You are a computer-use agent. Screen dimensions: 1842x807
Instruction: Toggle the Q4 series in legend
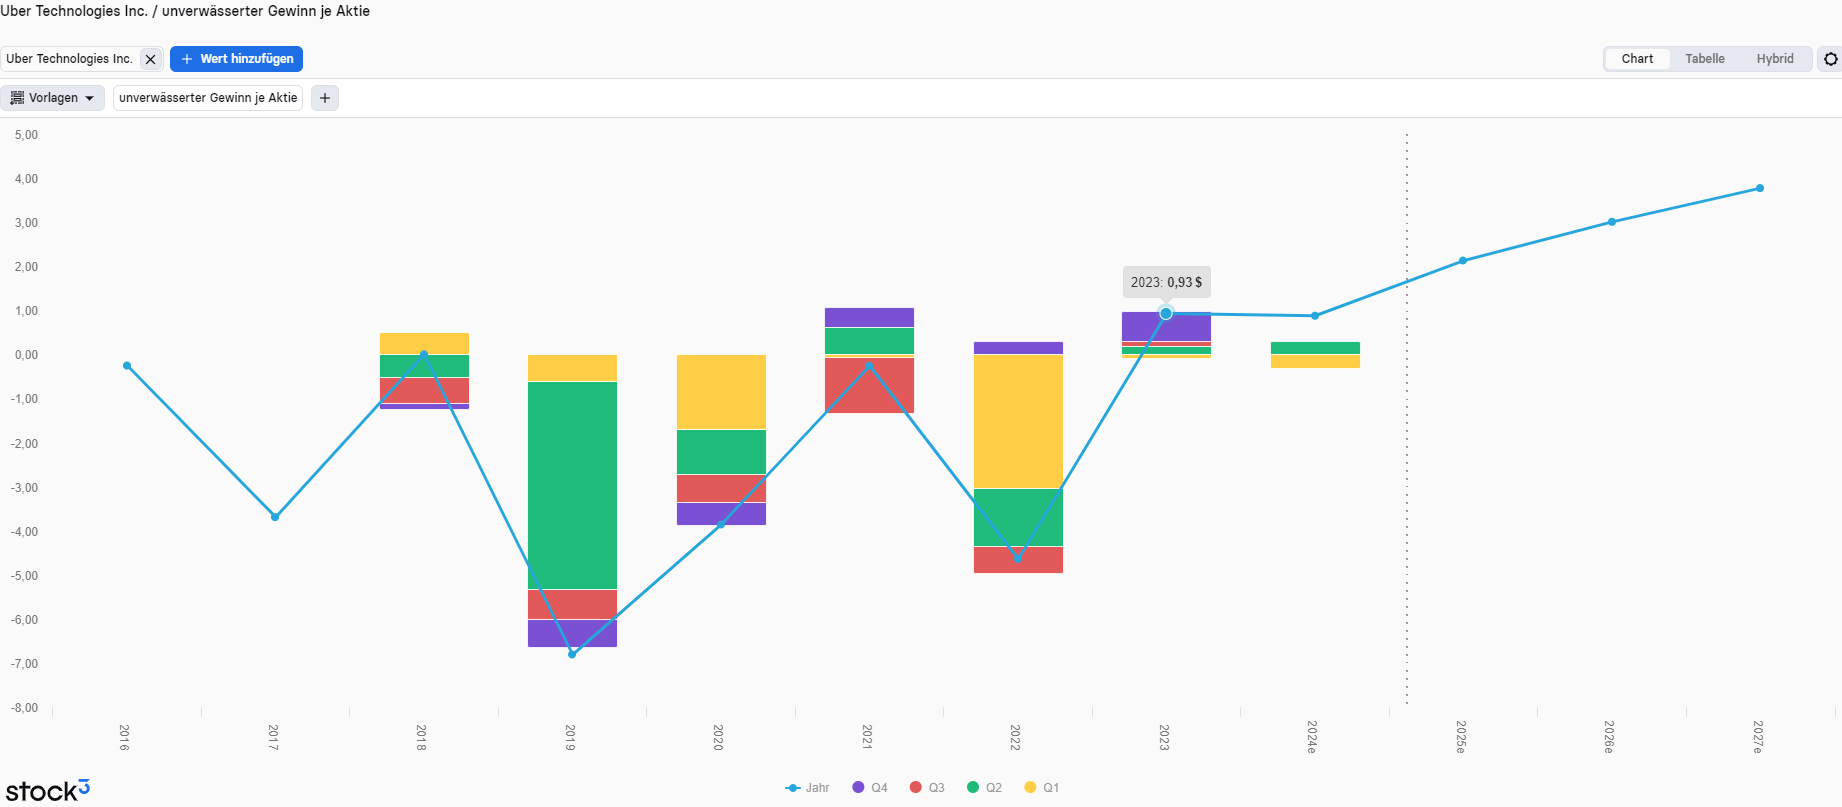click(x=870, y=788)
